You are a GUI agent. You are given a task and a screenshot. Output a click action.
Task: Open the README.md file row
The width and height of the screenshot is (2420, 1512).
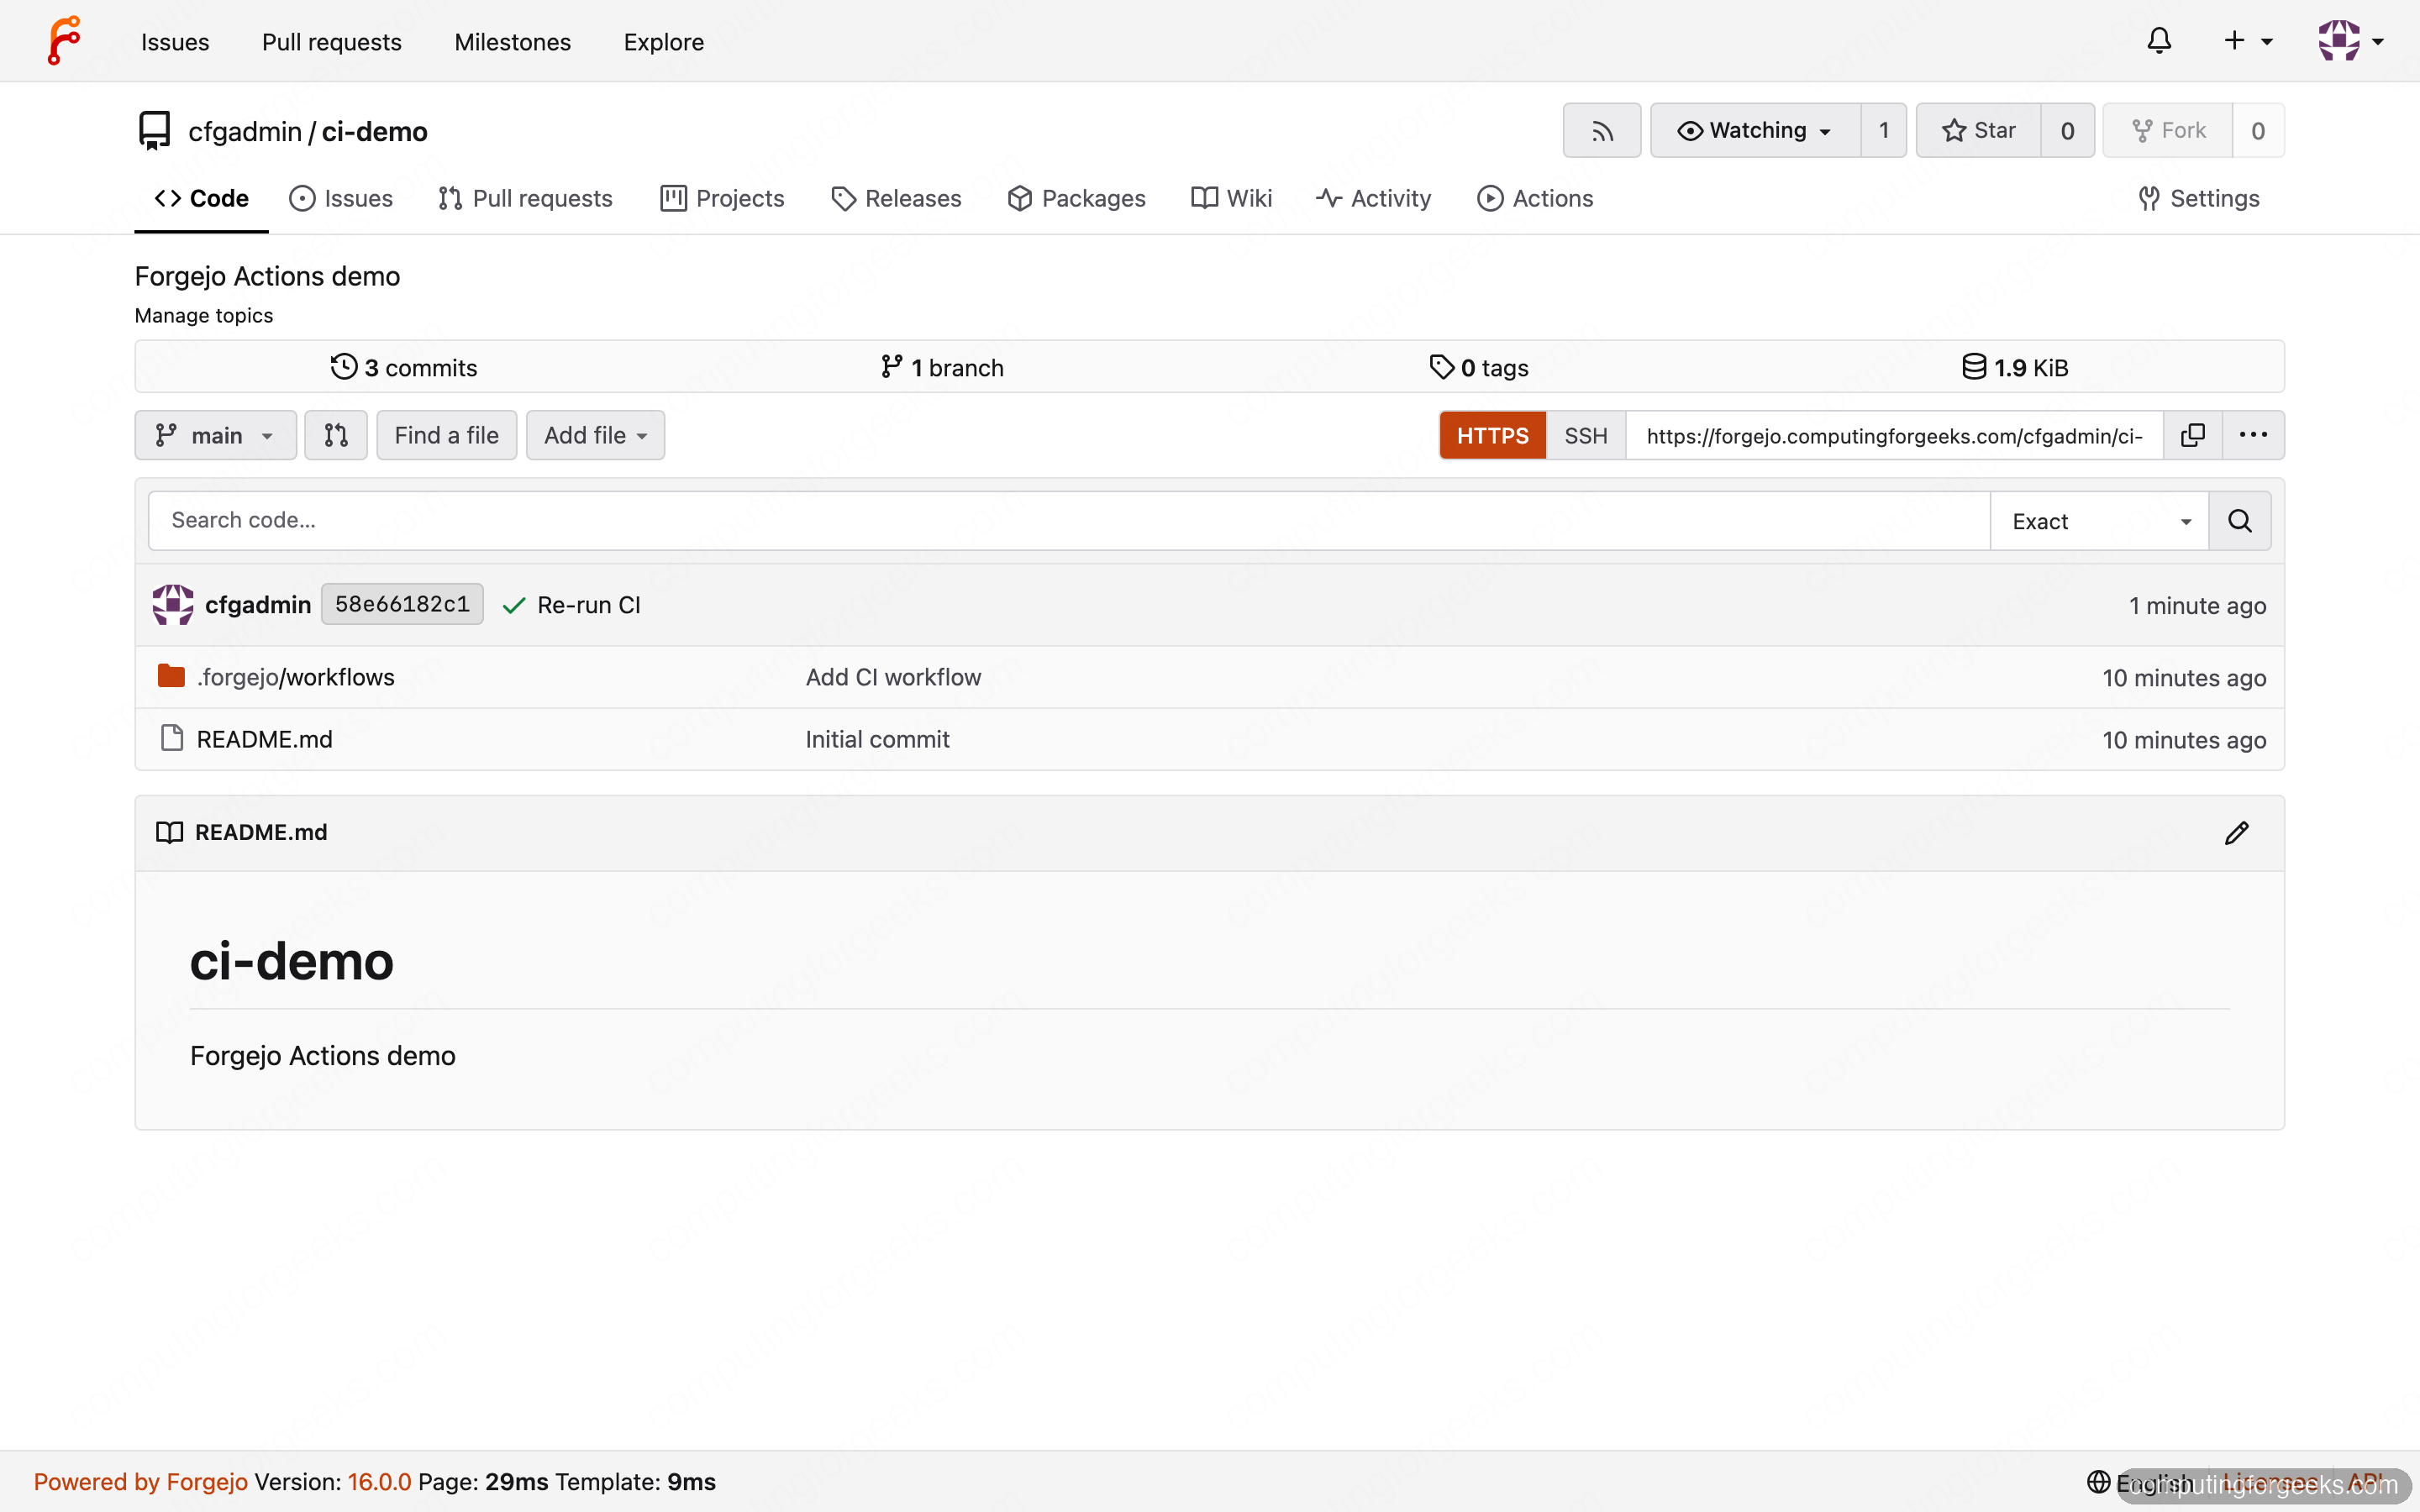click(x=1209, y=740)
